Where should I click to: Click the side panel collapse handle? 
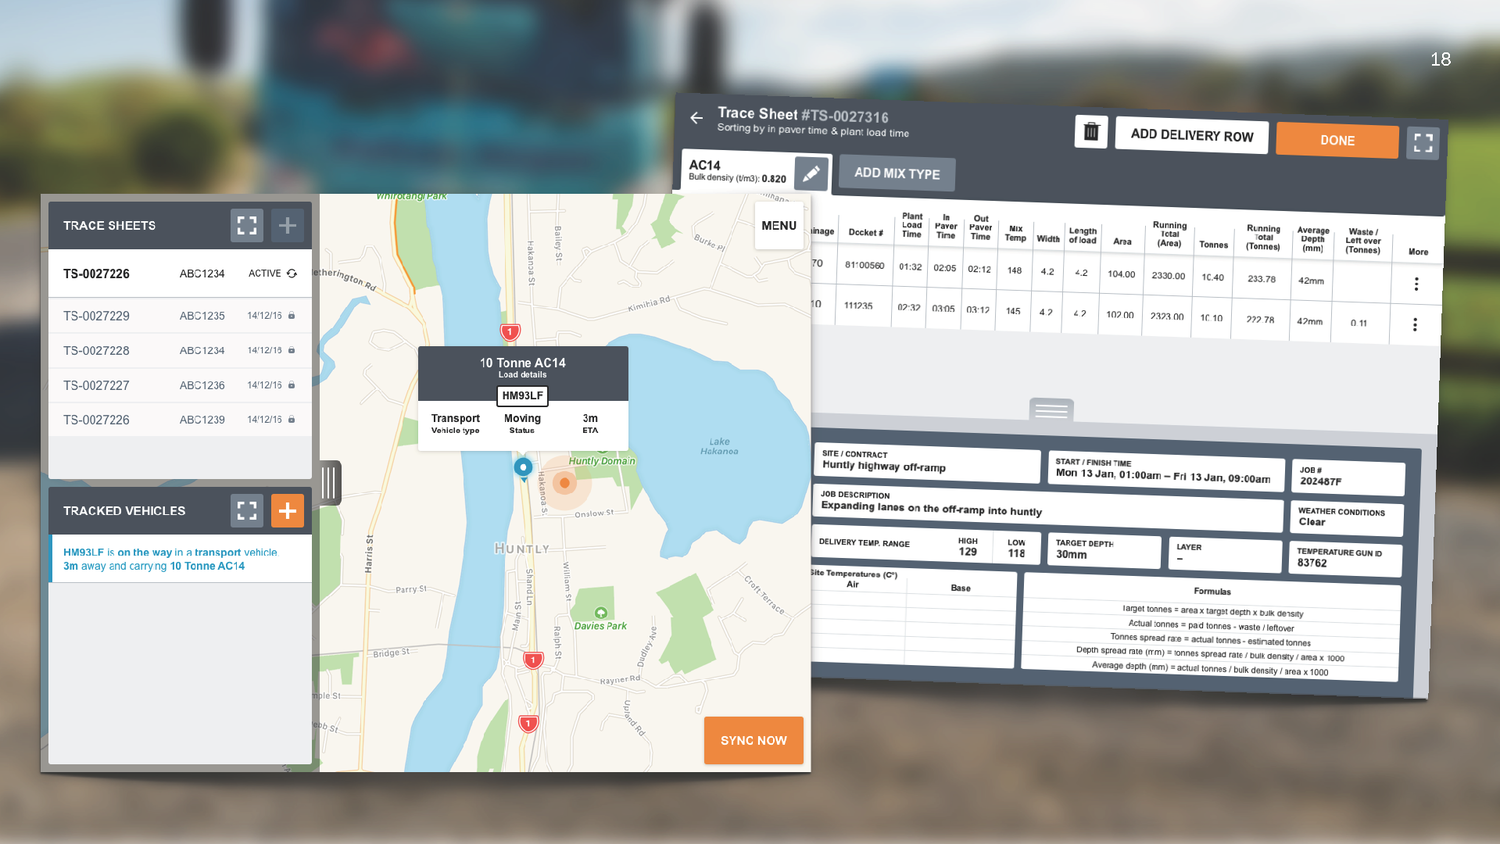(x=330, y=483)
